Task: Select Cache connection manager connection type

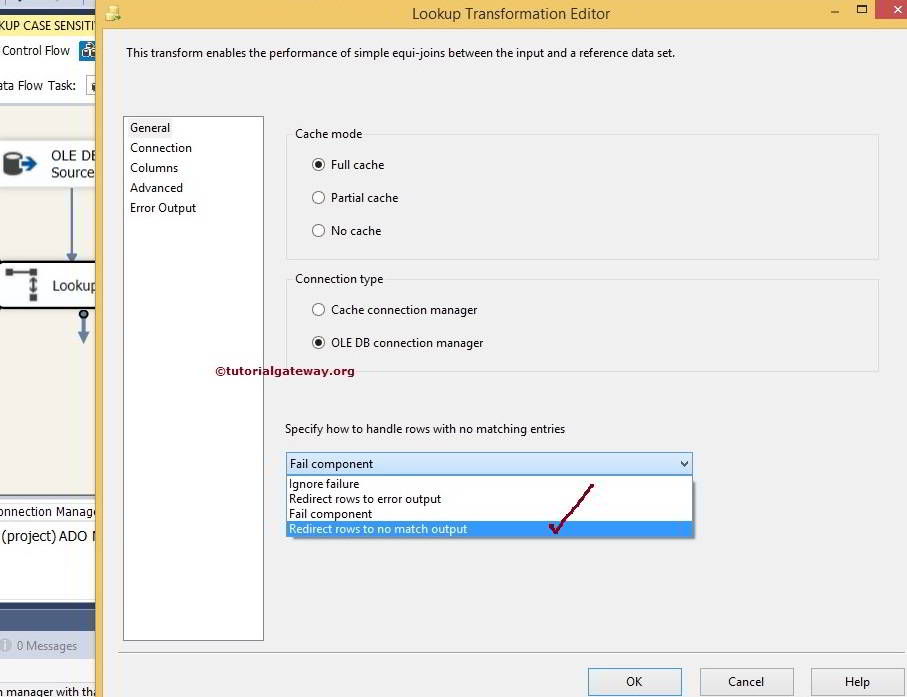Action: click(317, 309)
